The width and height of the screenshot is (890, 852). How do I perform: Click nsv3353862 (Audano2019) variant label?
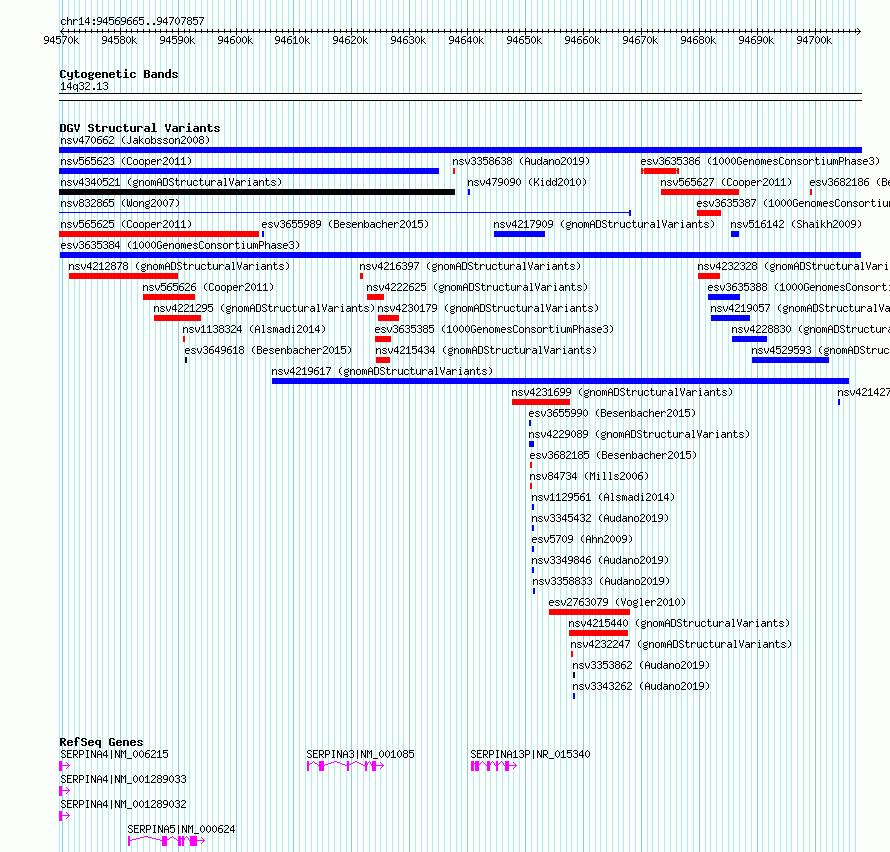tap(641, 665)
